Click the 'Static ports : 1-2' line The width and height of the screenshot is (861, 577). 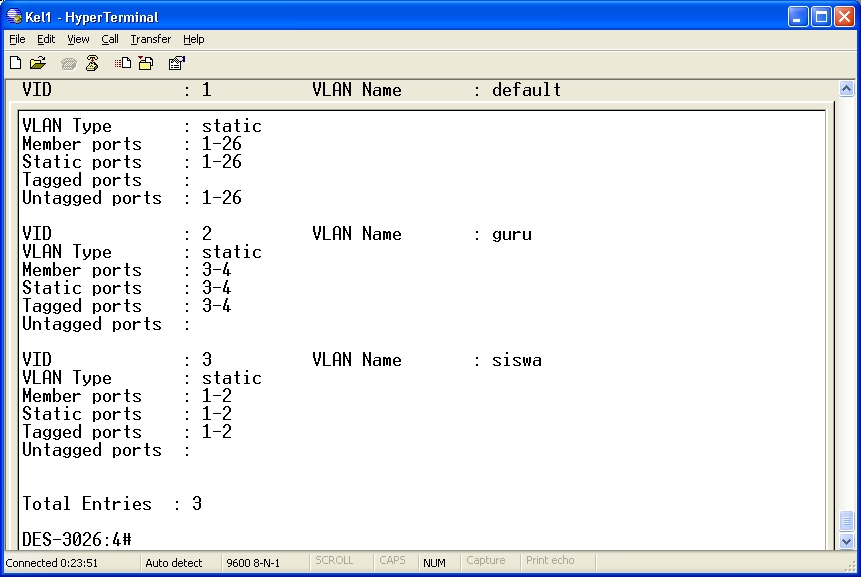126,414
